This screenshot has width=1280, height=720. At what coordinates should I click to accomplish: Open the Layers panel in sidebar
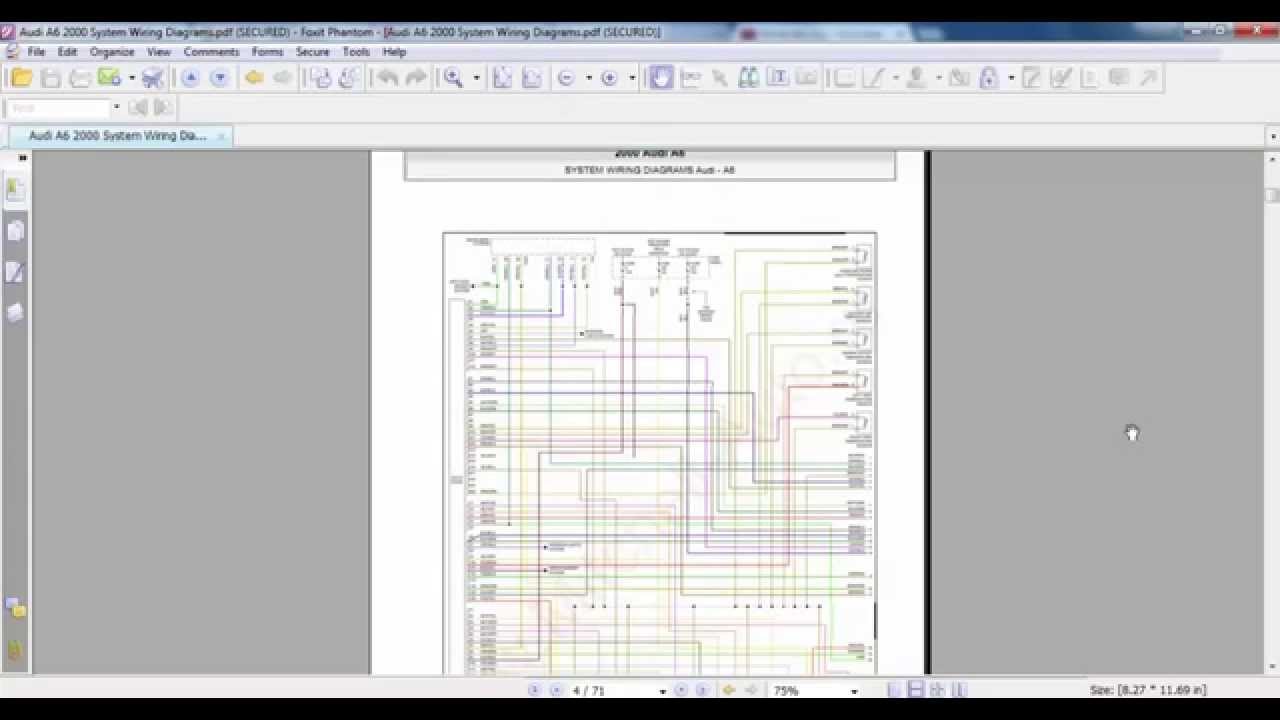click(15, 313)
